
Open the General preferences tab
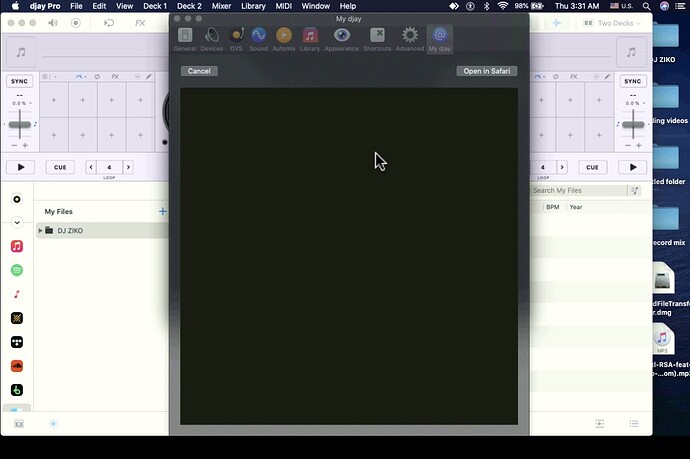(x=185, y=40)
